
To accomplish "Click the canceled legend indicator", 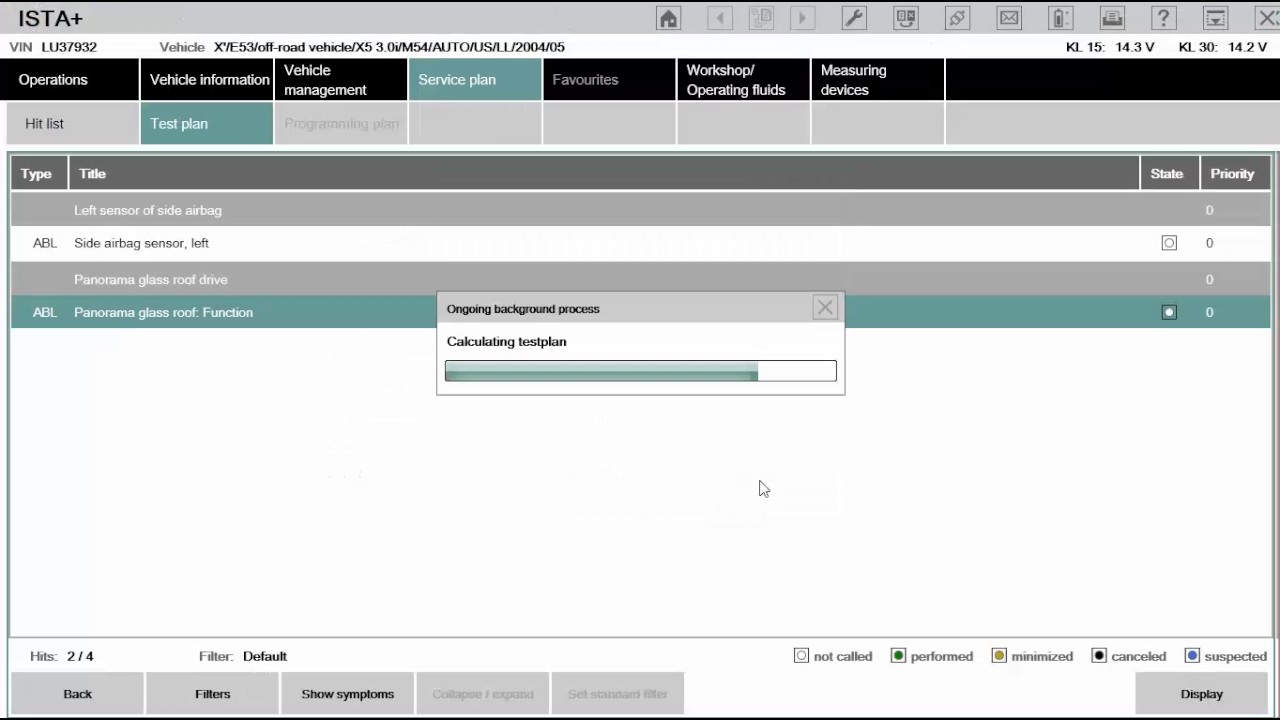I will tap(1099, 656).
